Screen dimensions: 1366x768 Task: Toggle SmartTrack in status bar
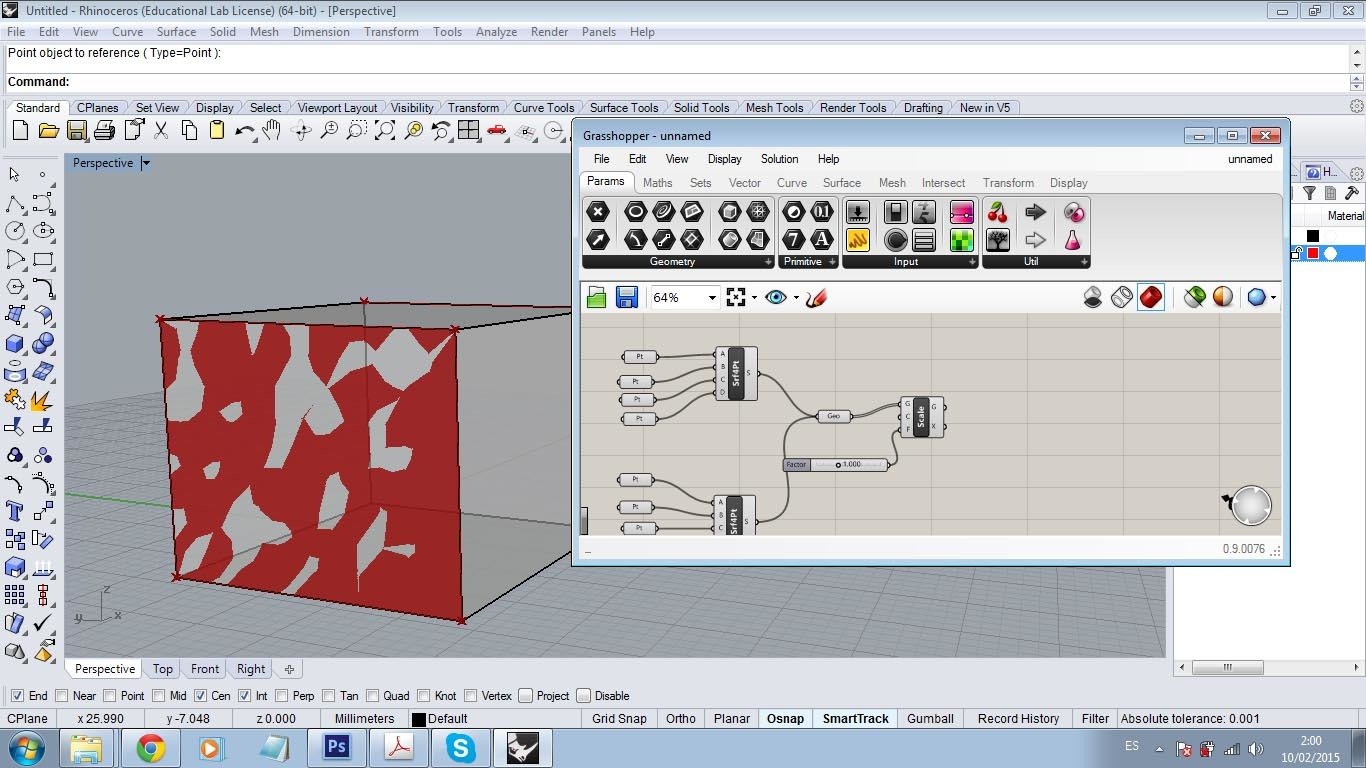(856, 718)
